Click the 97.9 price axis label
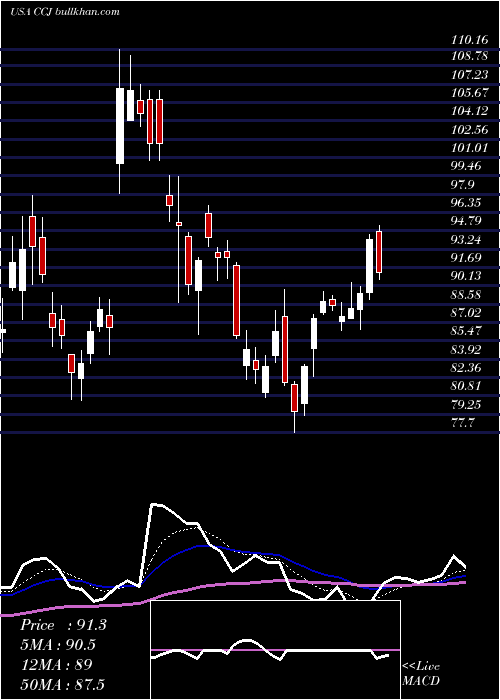The height and width of the screenshot is (700, 500). pyautogui.click(x=463, y=185)
